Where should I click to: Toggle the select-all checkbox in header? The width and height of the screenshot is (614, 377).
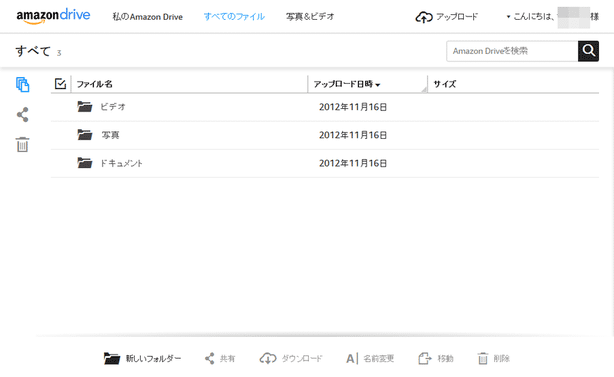(60, 83)
